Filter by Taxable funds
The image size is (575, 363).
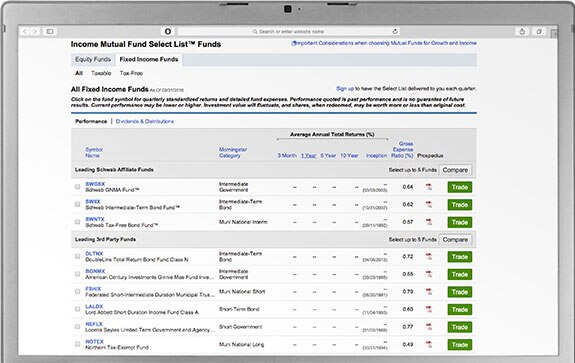[101, 73]
